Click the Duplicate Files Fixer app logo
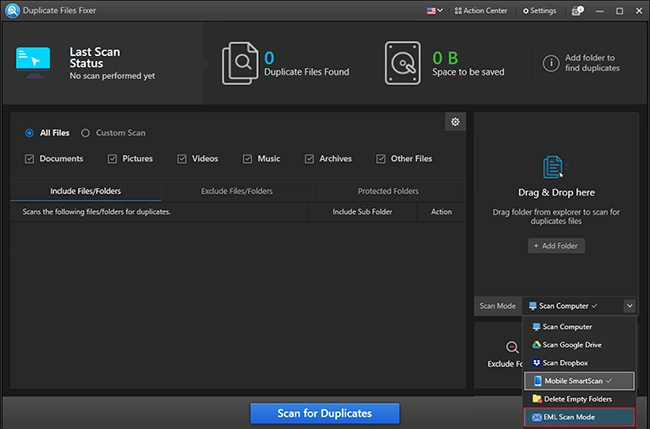Screen dimensions: 650x429 tap(12, 10)
